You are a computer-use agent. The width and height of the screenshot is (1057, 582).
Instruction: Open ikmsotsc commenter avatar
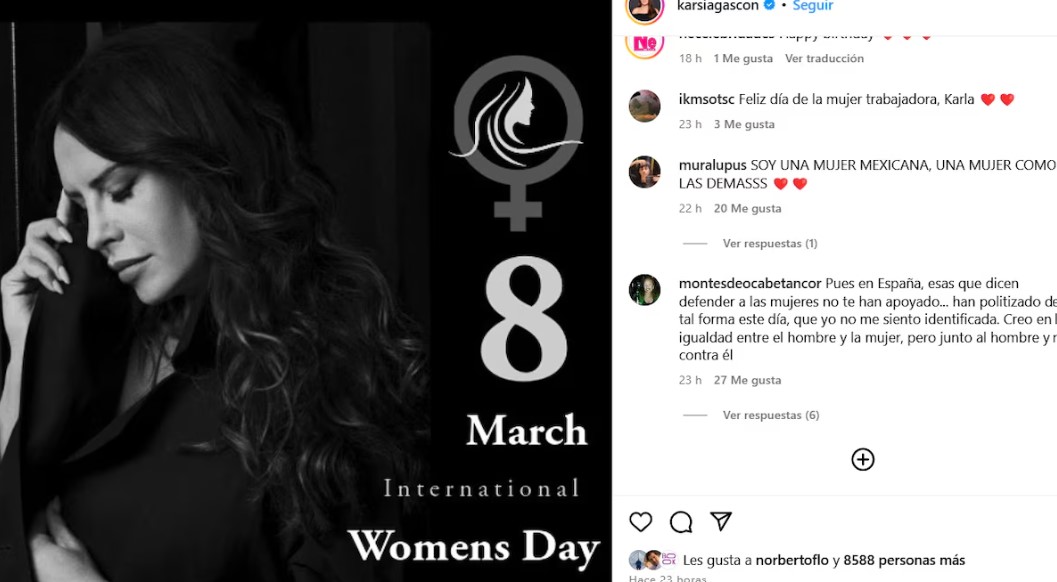644,106
